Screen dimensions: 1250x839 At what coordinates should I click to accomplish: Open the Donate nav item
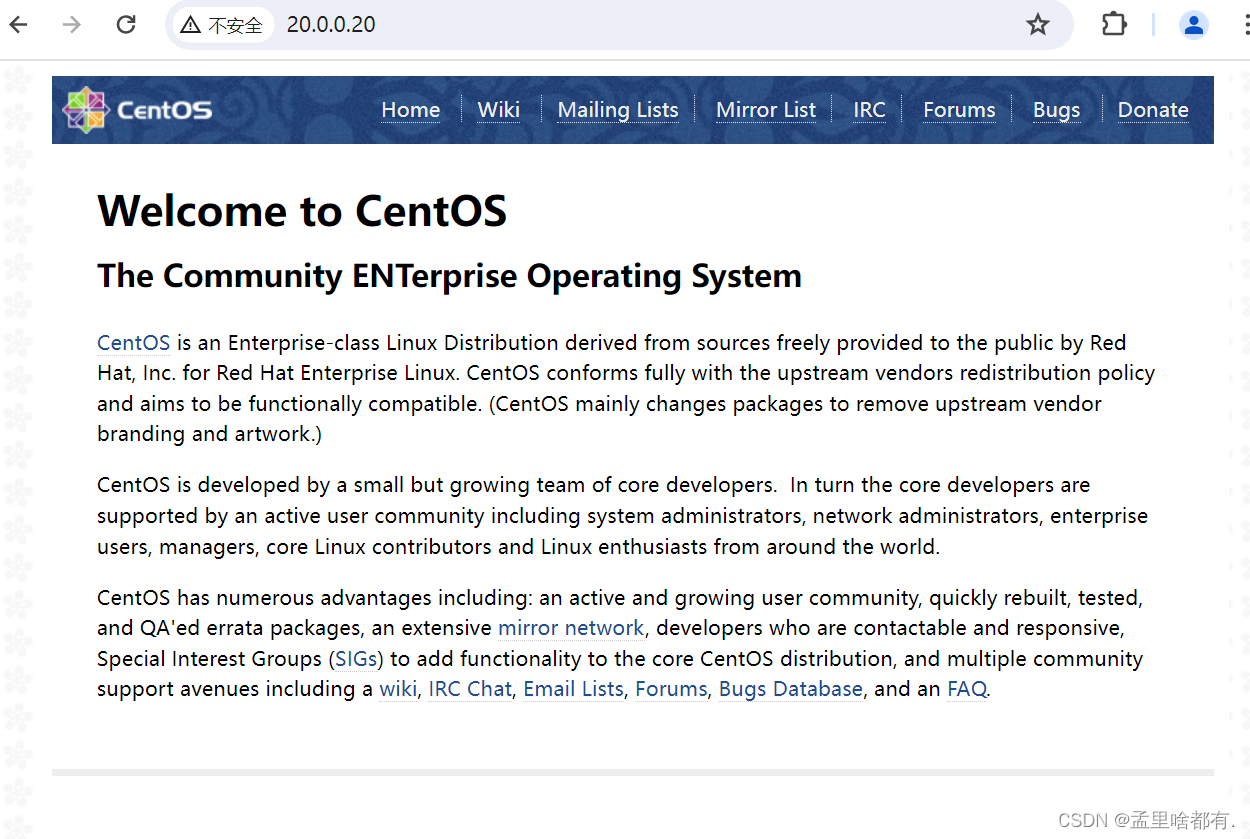pyautogui.click(x=1153, y=110)
